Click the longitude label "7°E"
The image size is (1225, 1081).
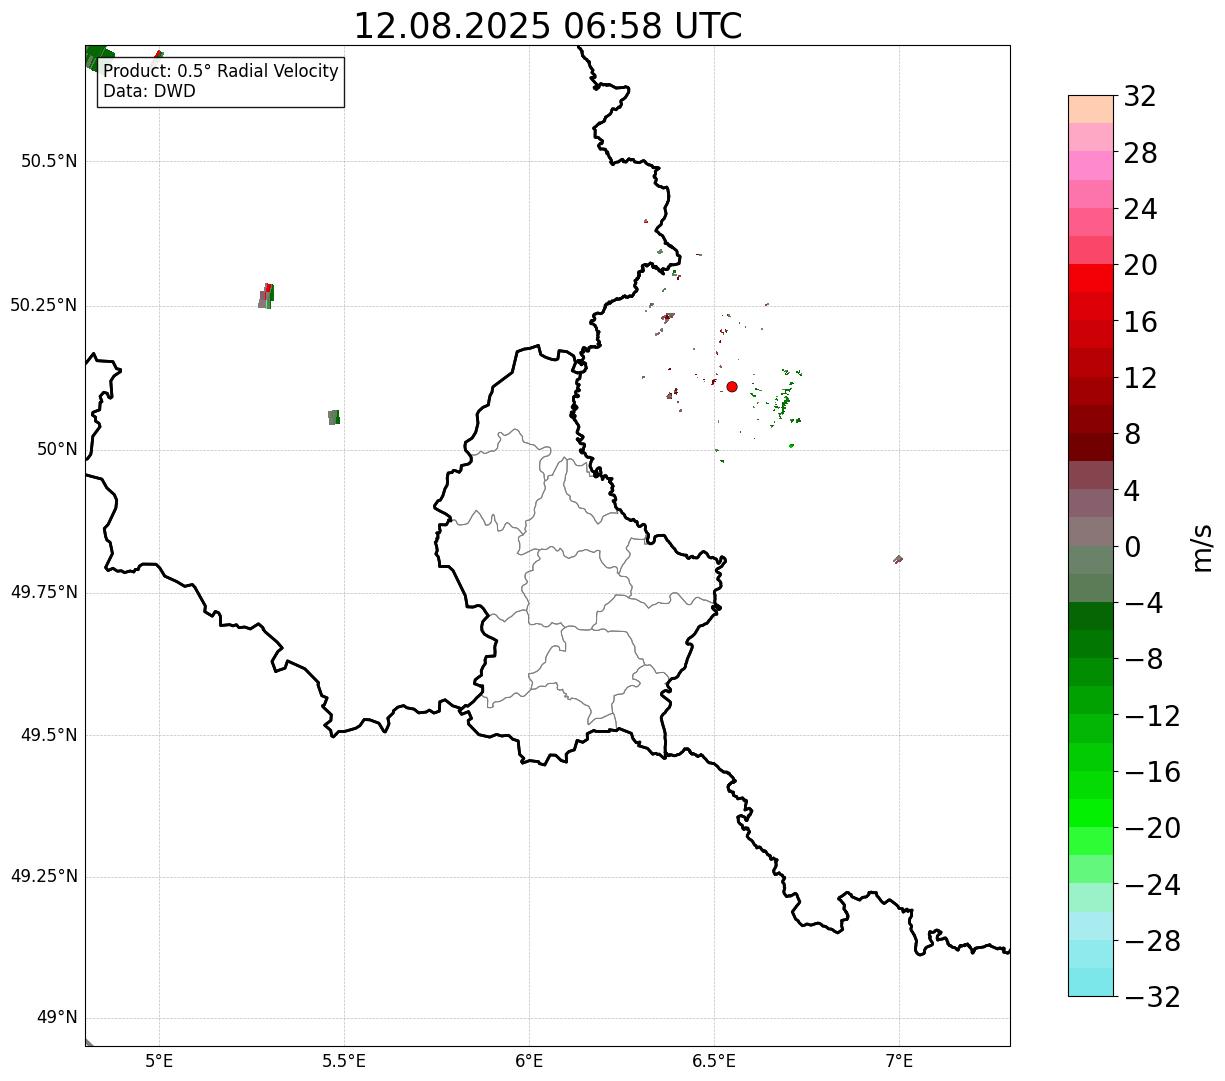(899, 1061)
